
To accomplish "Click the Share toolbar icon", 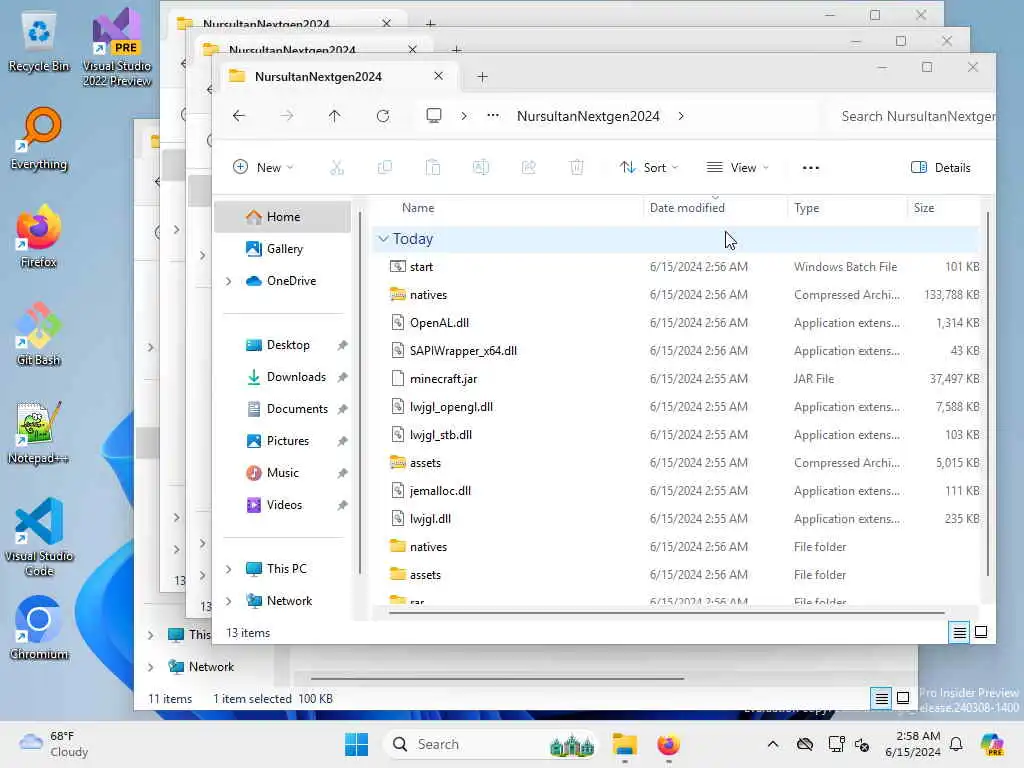I will 528,168.
